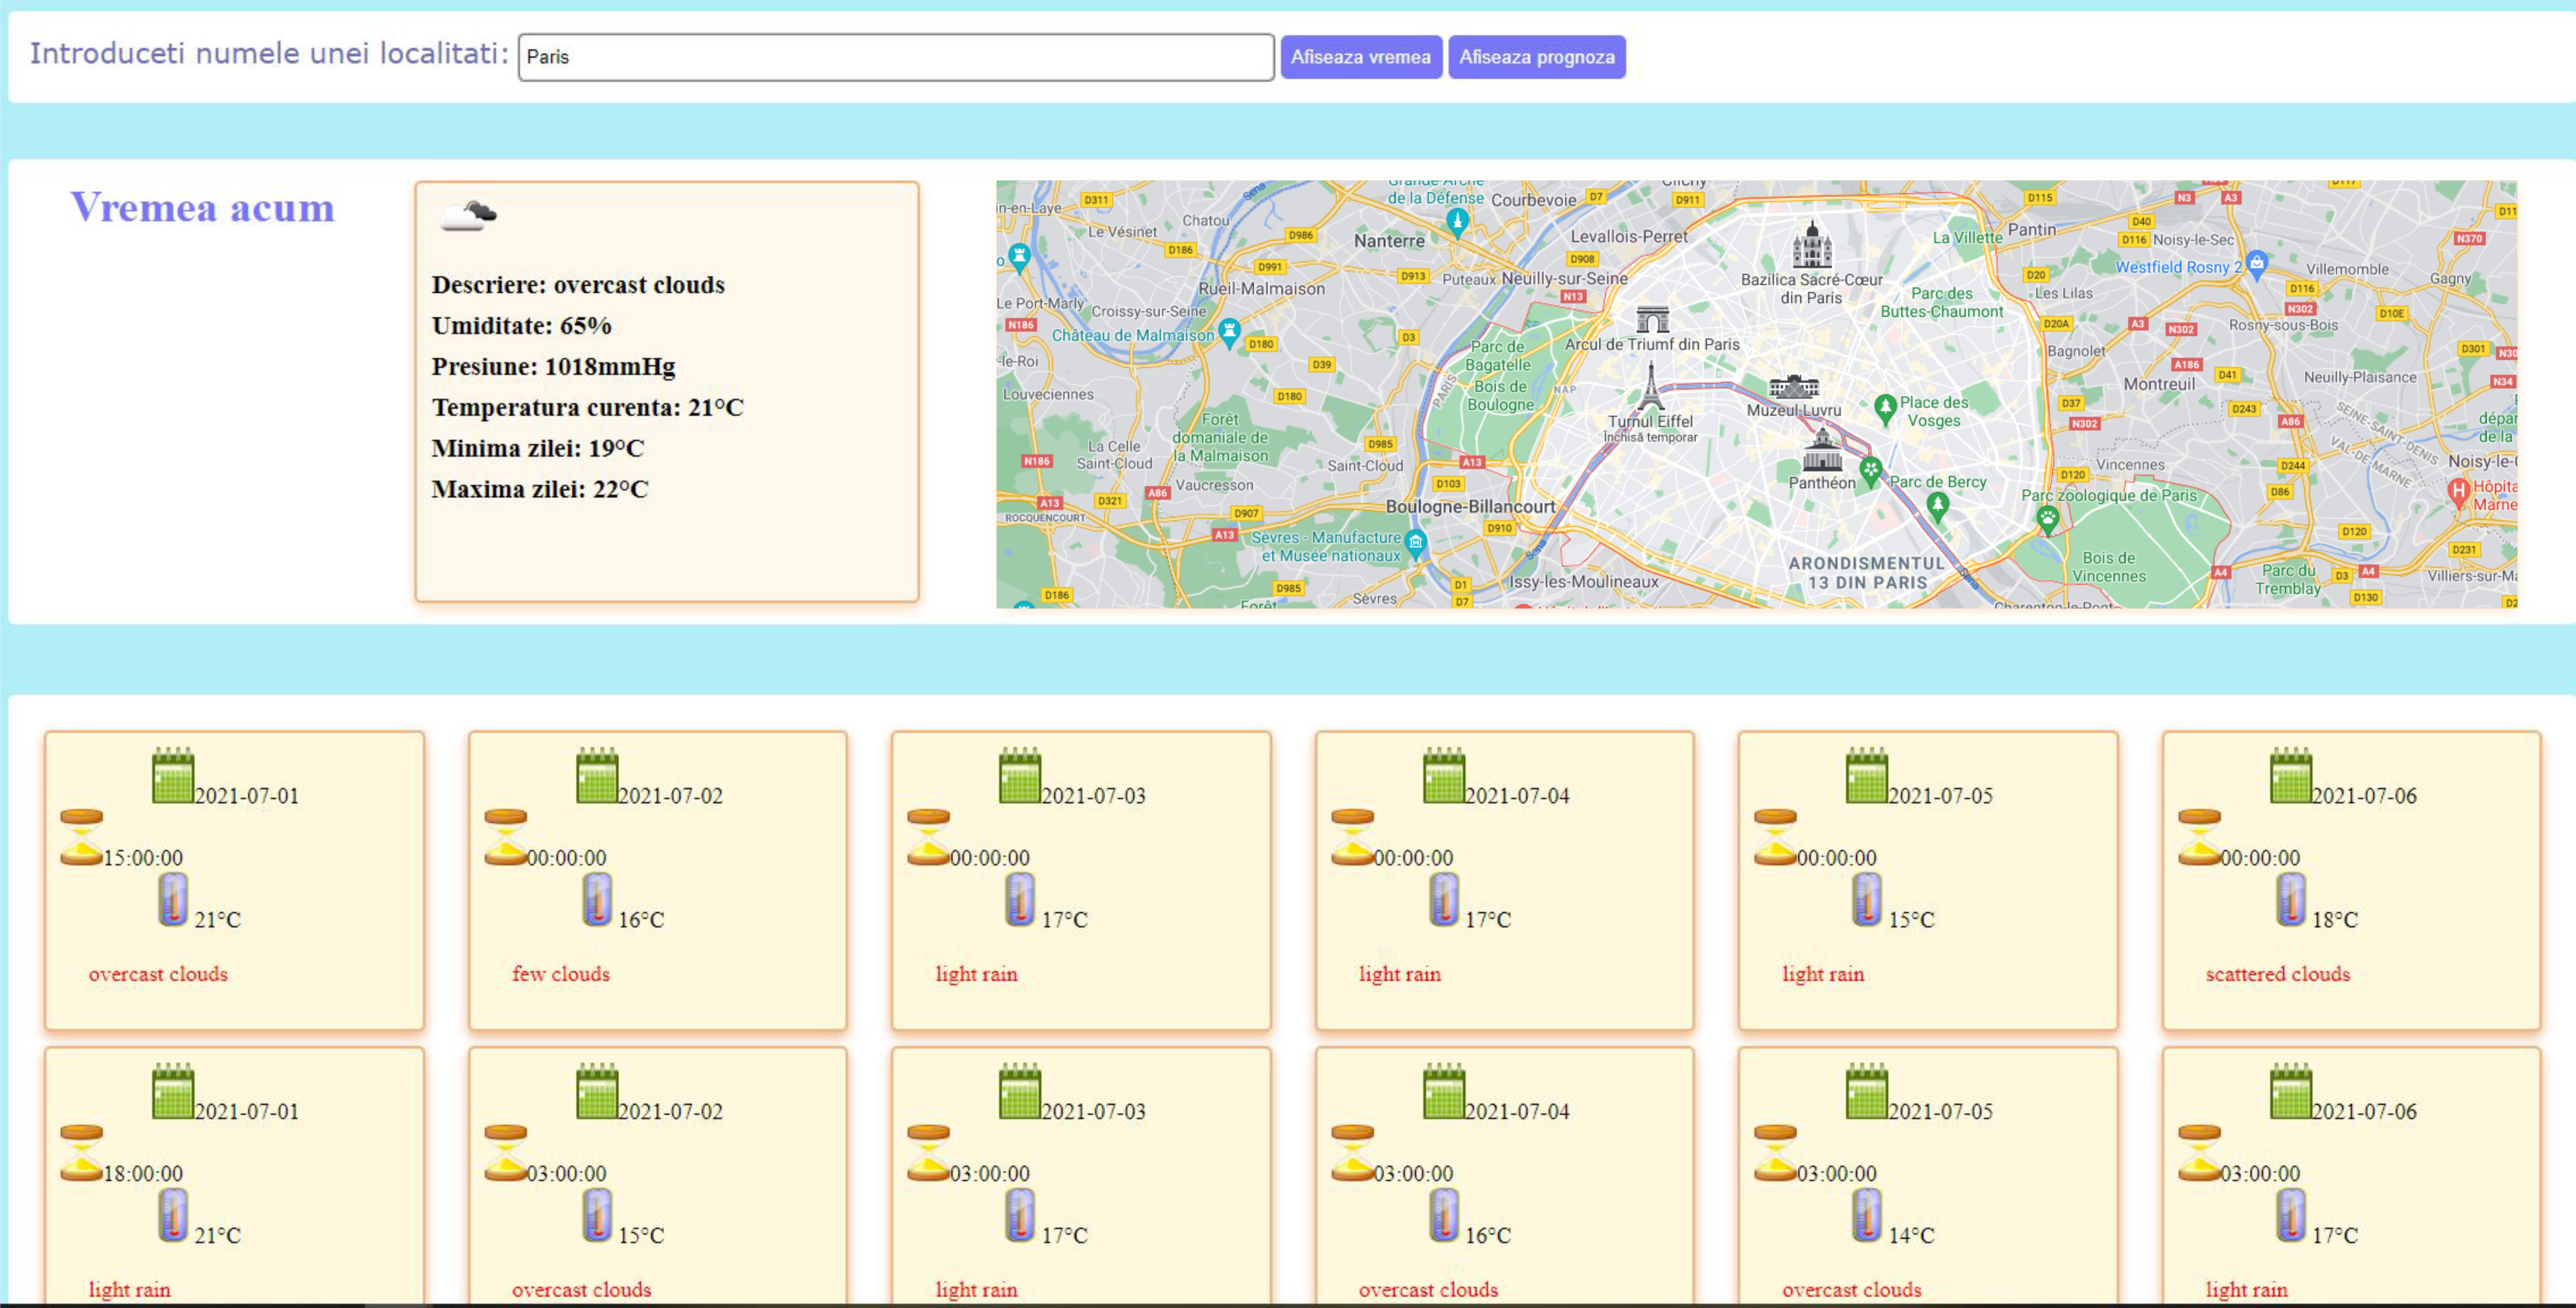Image resolution: width=2576 pixels, height=1308 pixels.
Task: Click the Afiseaza vremea button
Action: 1360,57
